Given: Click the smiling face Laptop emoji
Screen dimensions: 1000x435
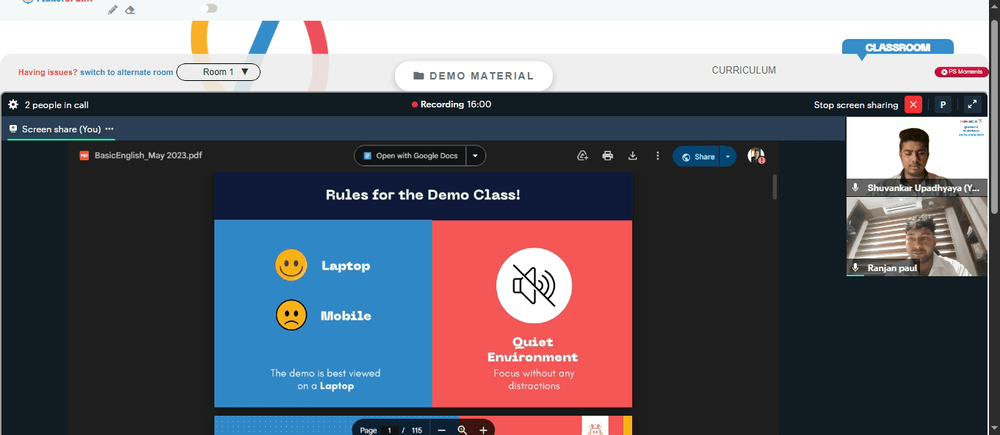Looking at the screenshot, I should click(x=291, y=265).
